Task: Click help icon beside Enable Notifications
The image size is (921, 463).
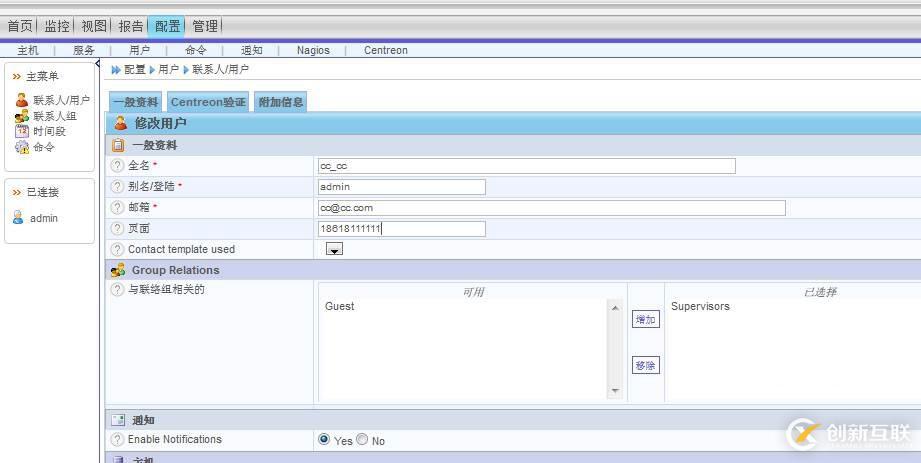Action: pyautogui.click(x=117, y=439)
